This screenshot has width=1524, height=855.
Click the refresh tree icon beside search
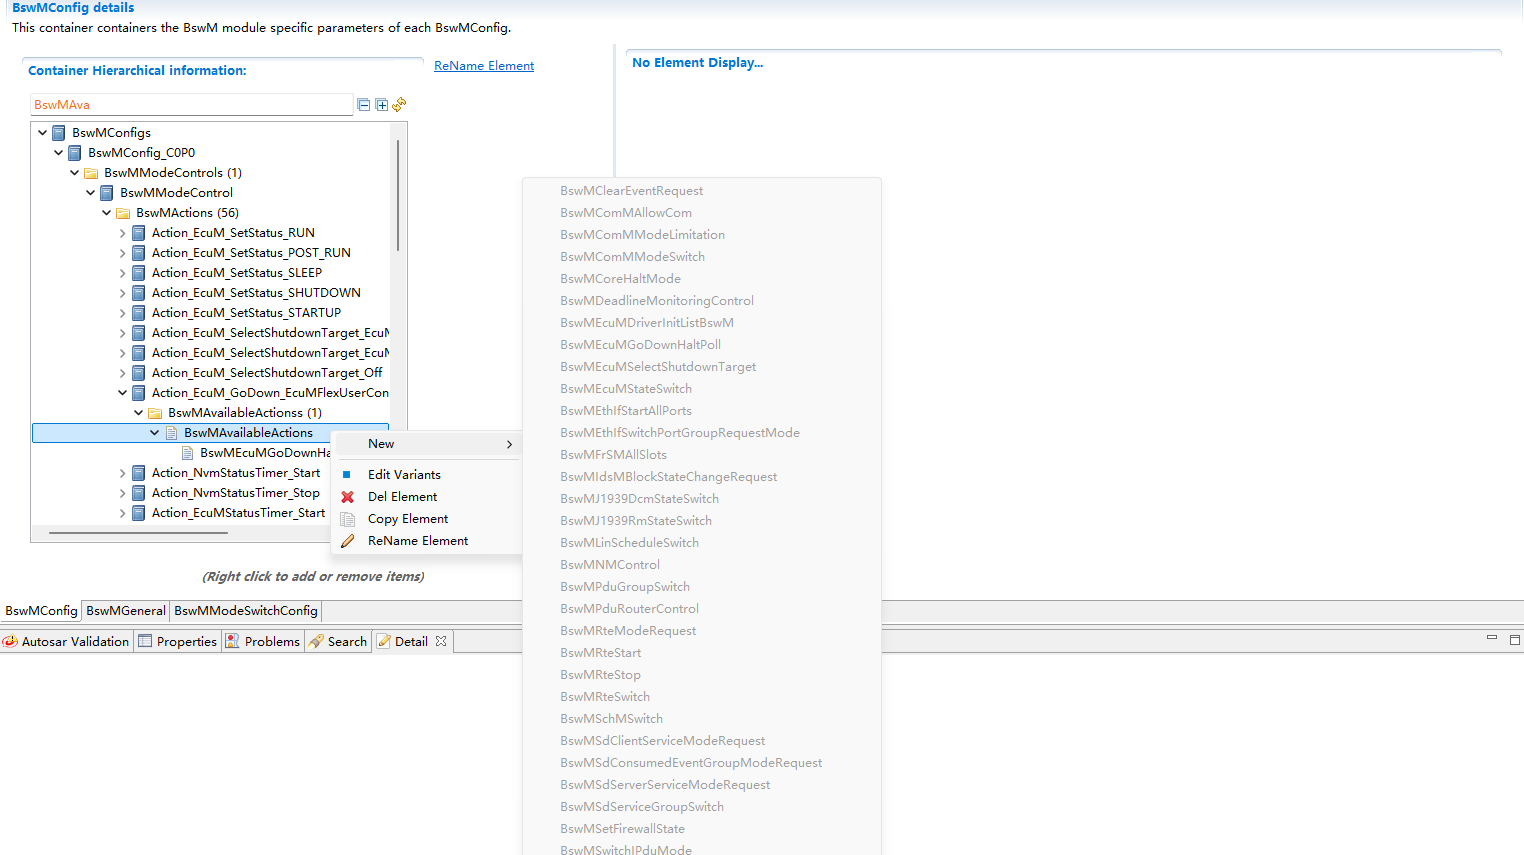click(x=399, y=105)
